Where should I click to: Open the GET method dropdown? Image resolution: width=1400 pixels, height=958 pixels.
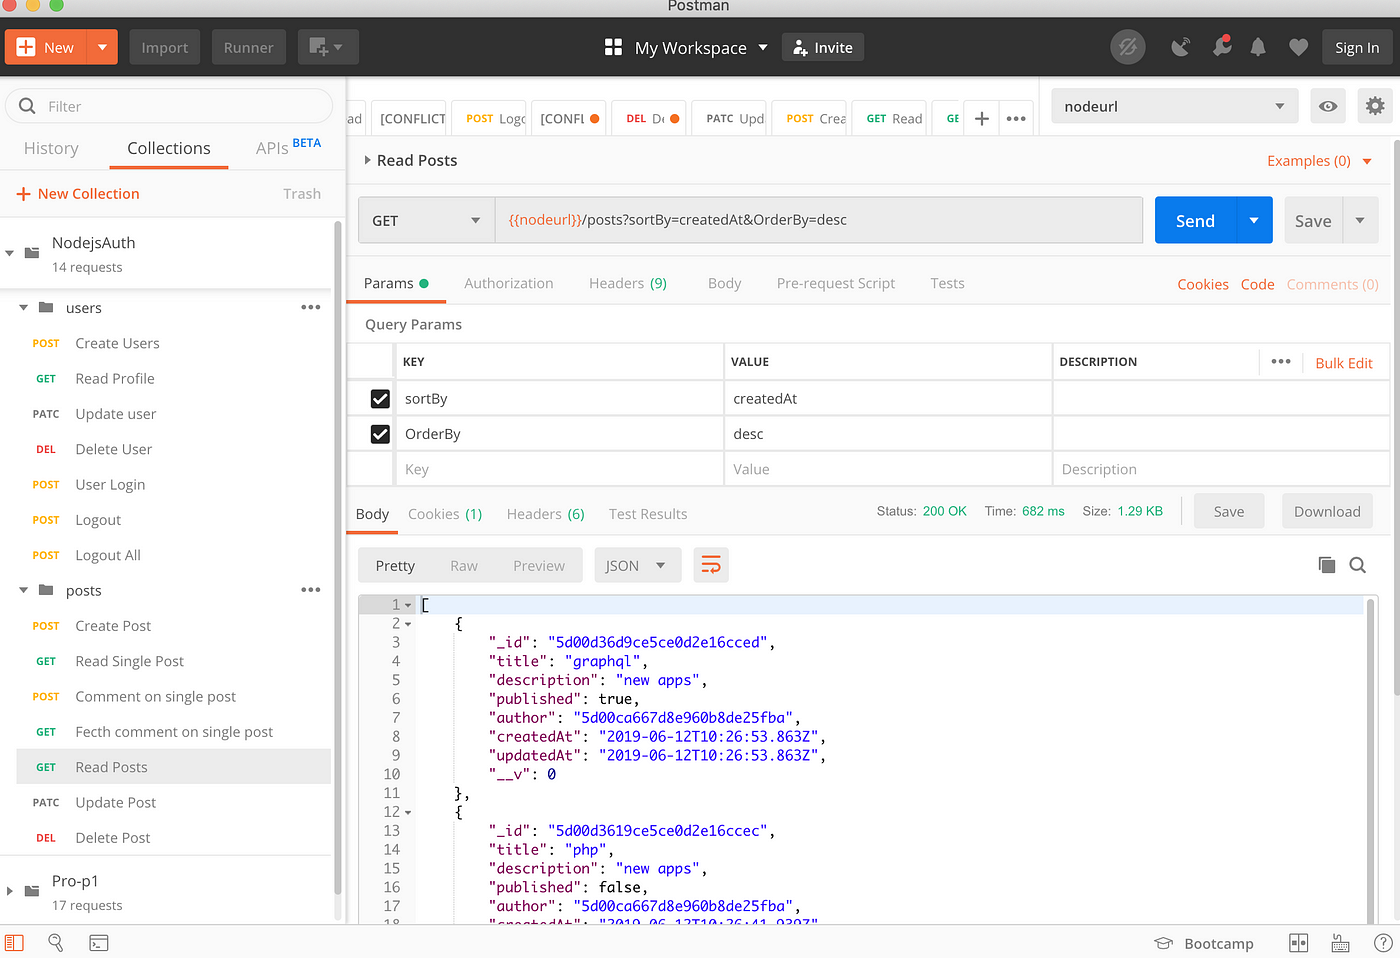[x=426, y=220]
